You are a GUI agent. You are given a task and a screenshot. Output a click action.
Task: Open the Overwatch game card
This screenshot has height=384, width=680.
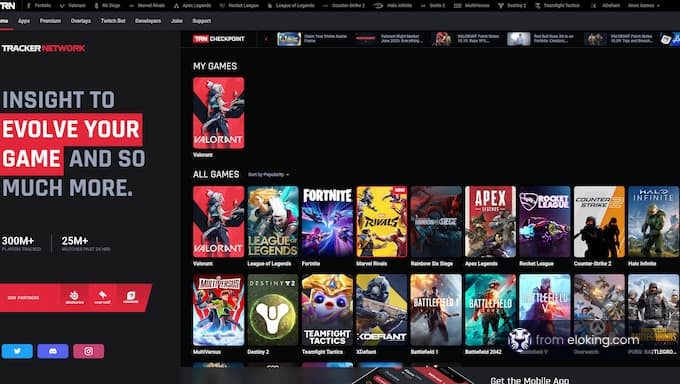pos(599,310)
